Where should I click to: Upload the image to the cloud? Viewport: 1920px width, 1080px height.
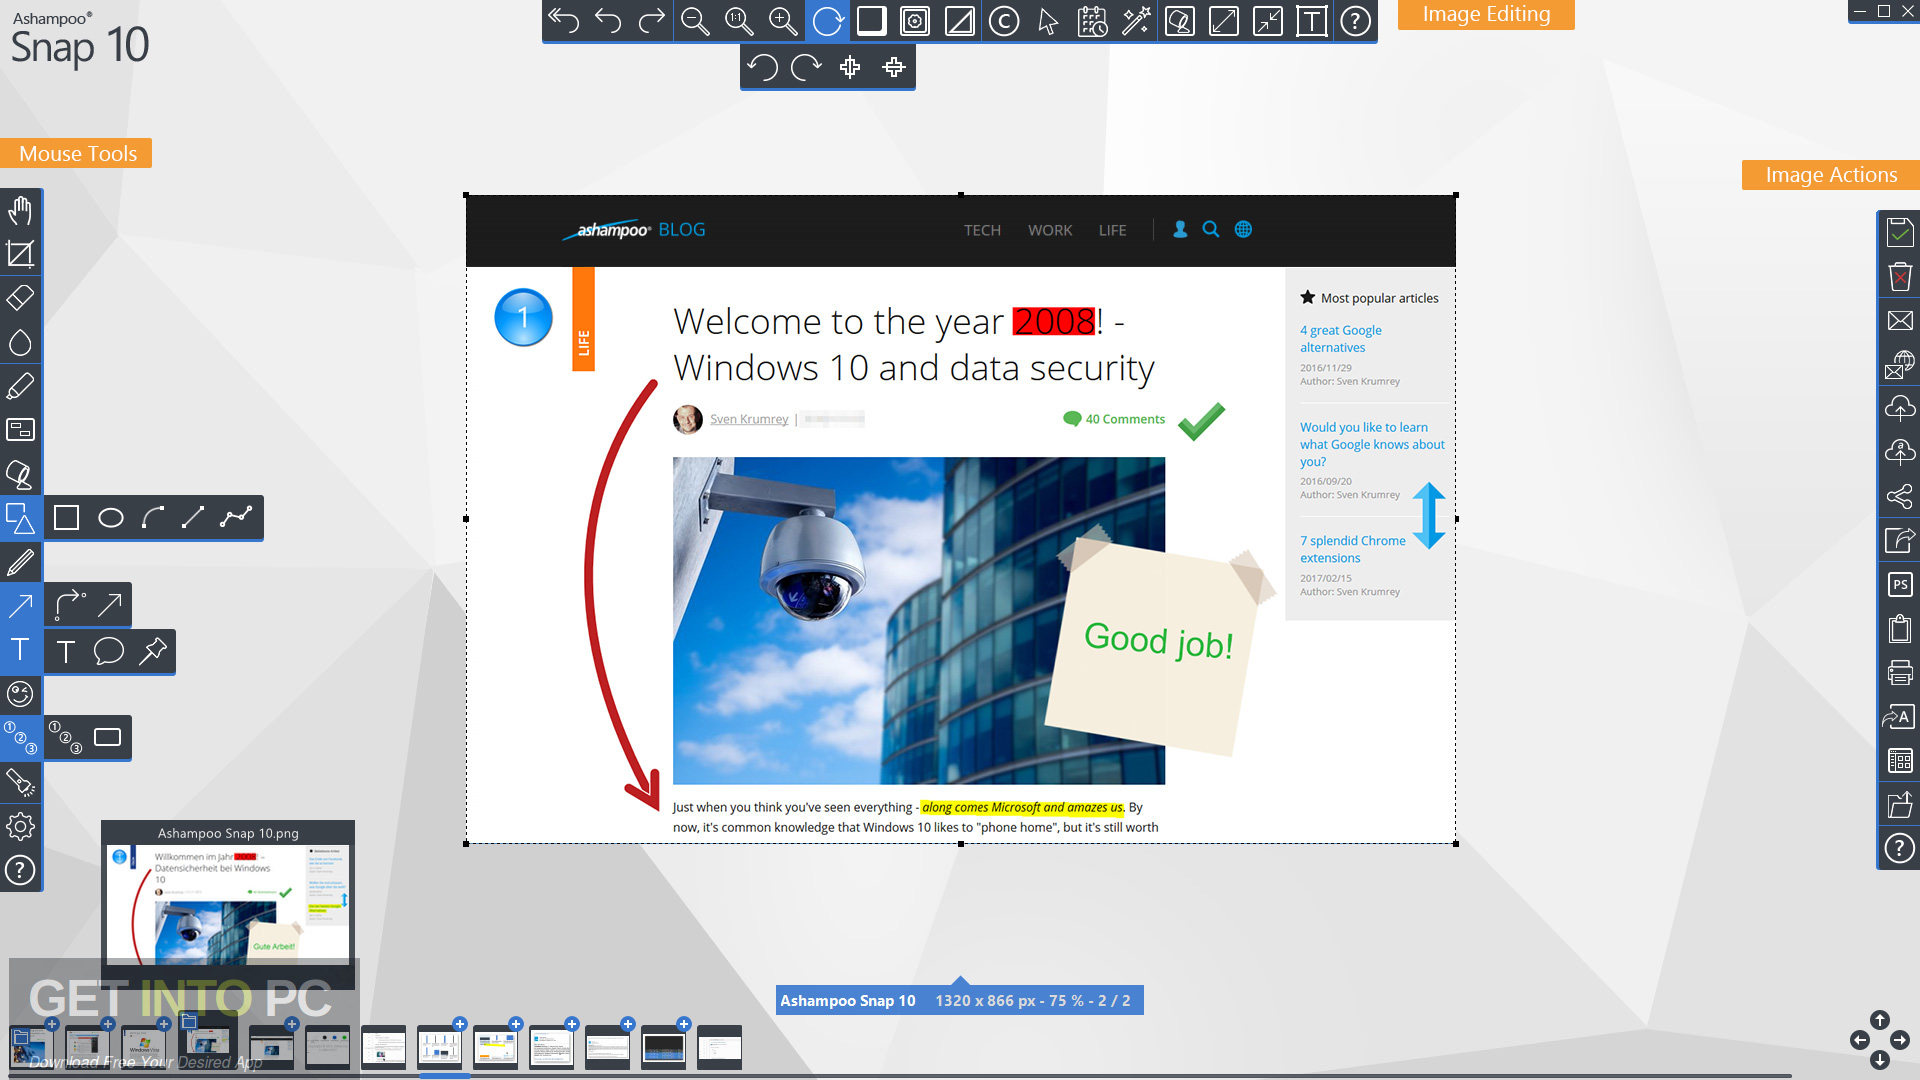pyautogui.click(x=1900, y=408)
